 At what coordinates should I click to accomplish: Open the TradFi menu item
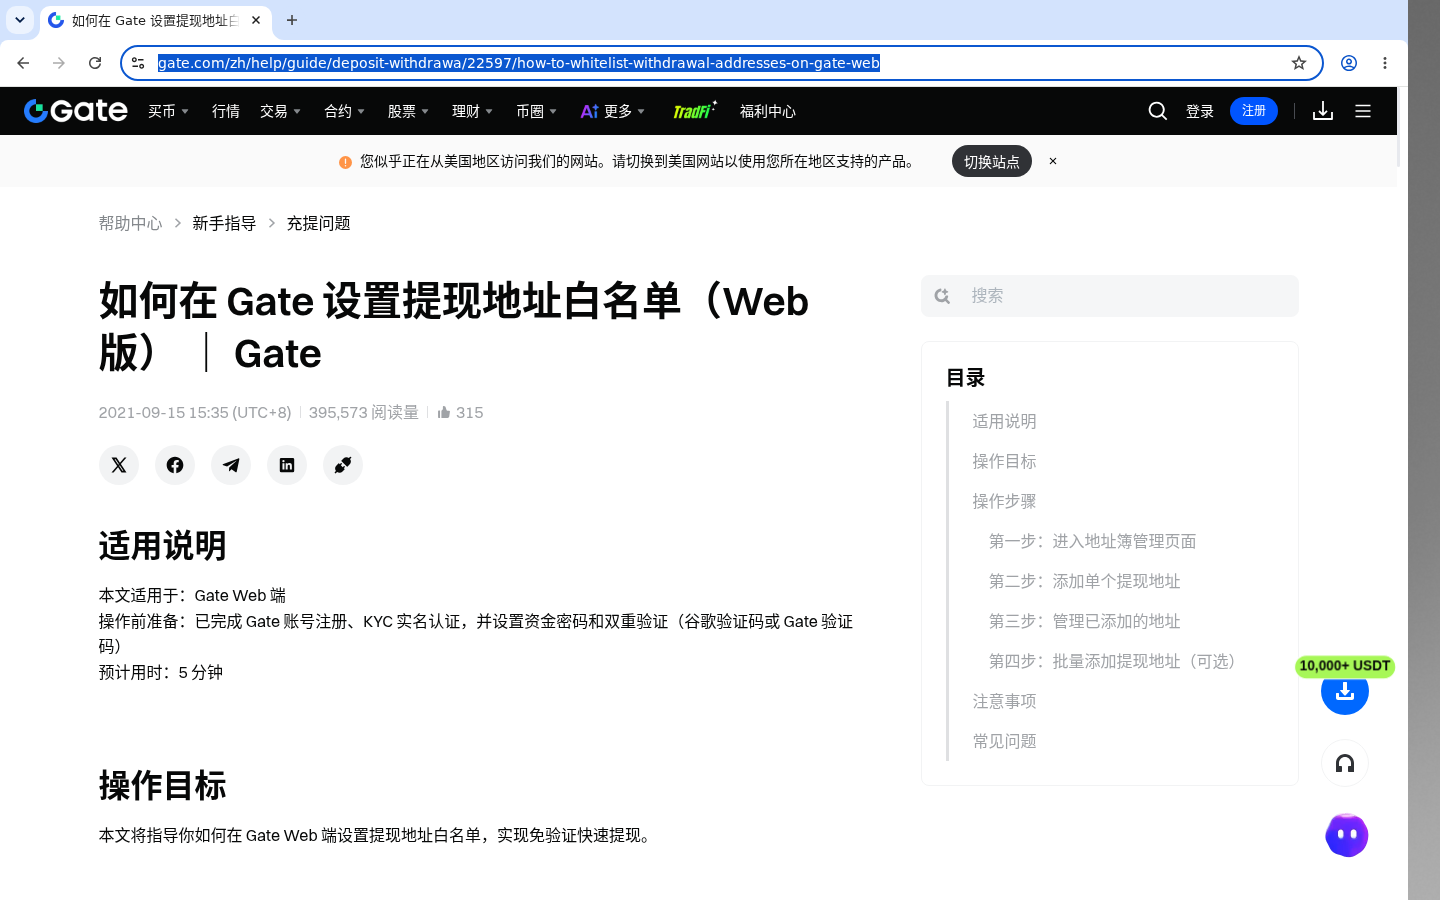point(694,110)
